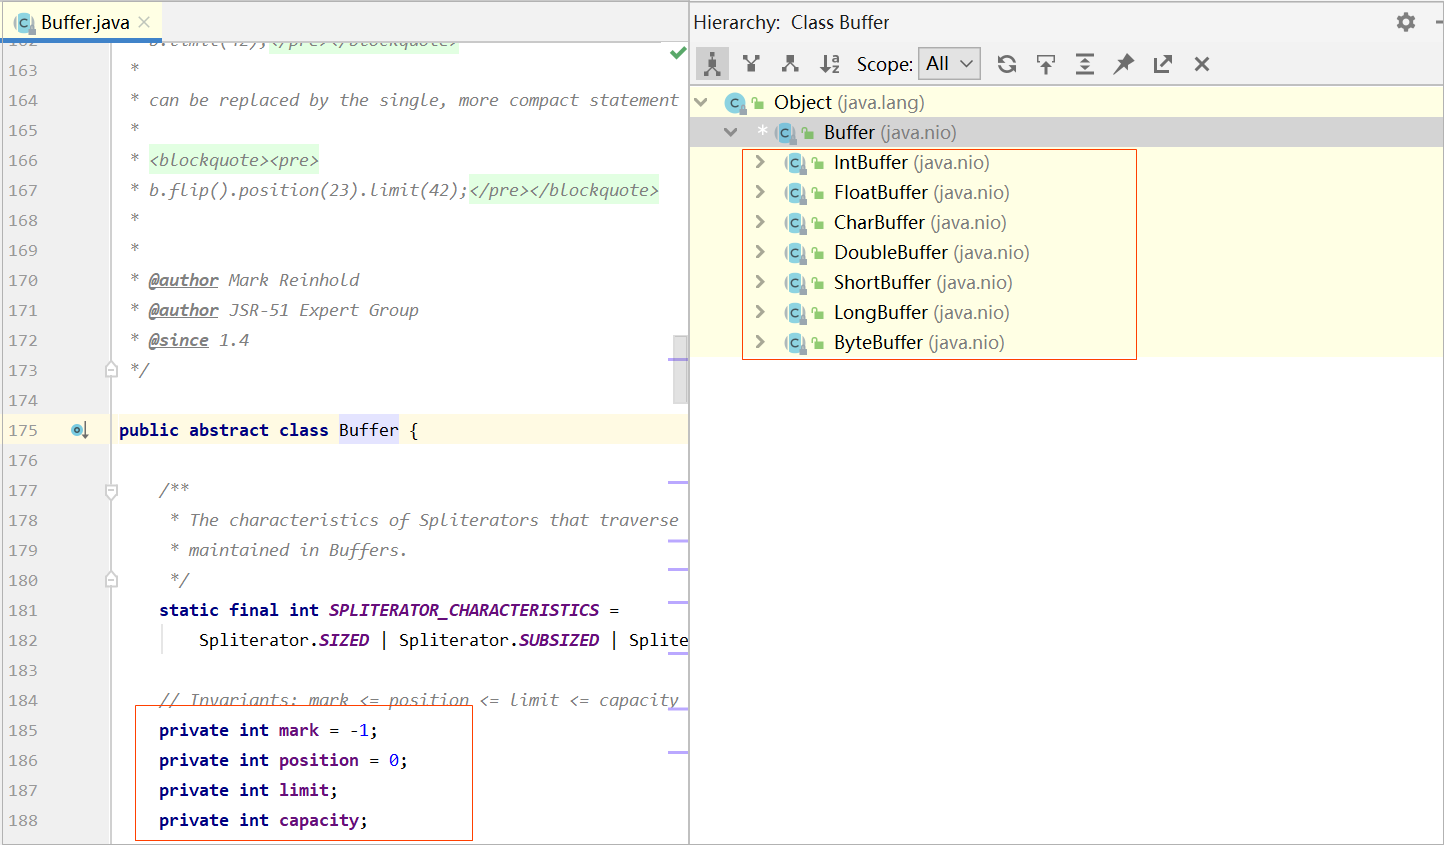
Task: Expand all hierarchy nodes icon
Action: pyautogui.click(x=1085, y=64)
